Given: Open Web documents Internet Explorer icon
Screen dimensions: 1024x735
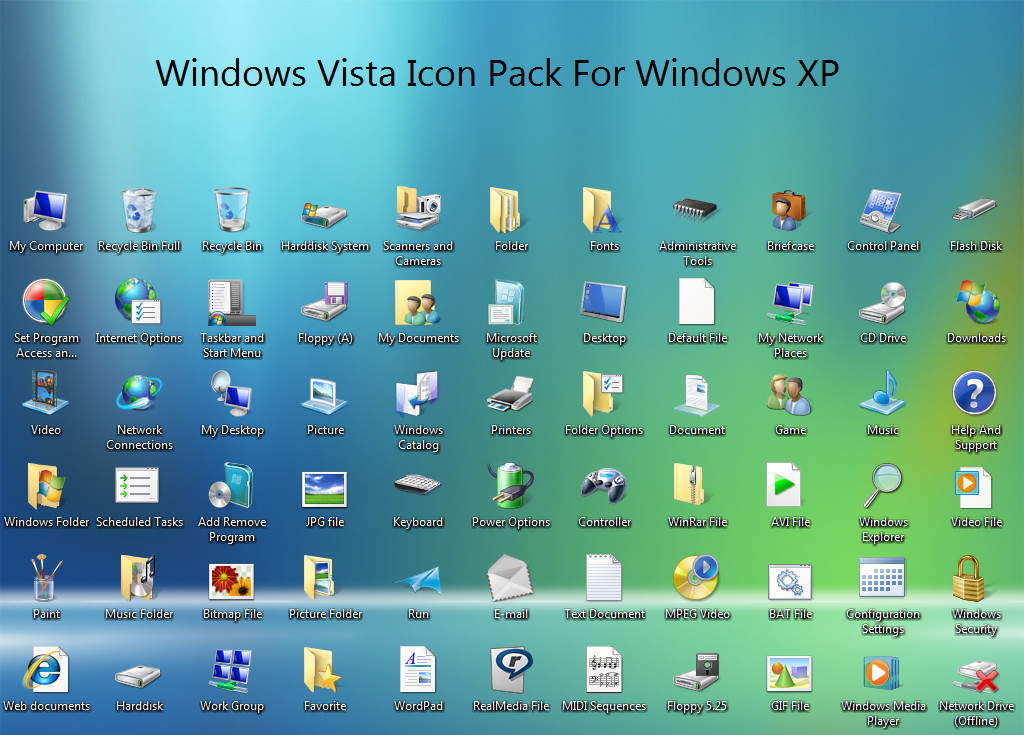Looking at the screenshot, I should click(x=45, y=670).
